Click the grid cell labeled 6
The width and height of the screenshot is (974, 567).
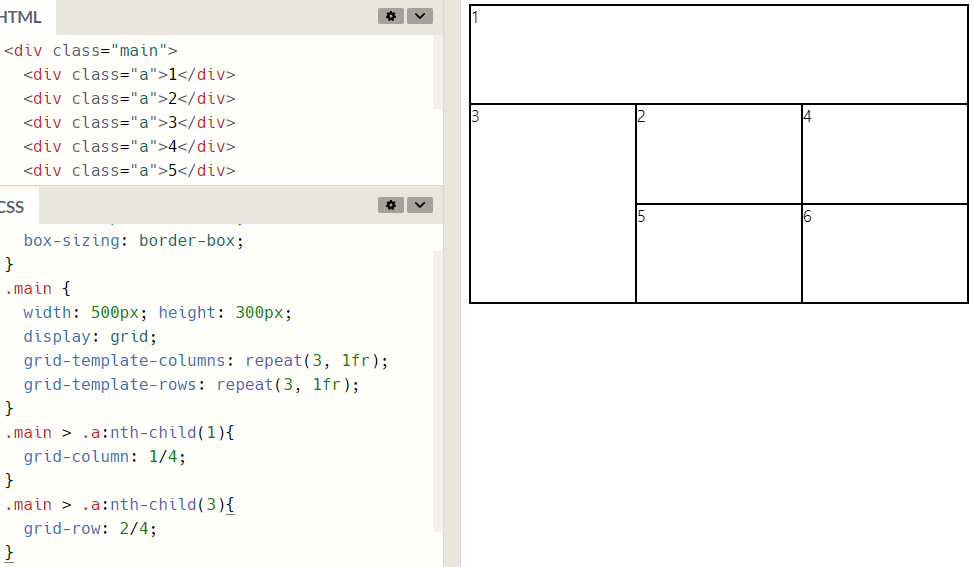tap(885, 253)
